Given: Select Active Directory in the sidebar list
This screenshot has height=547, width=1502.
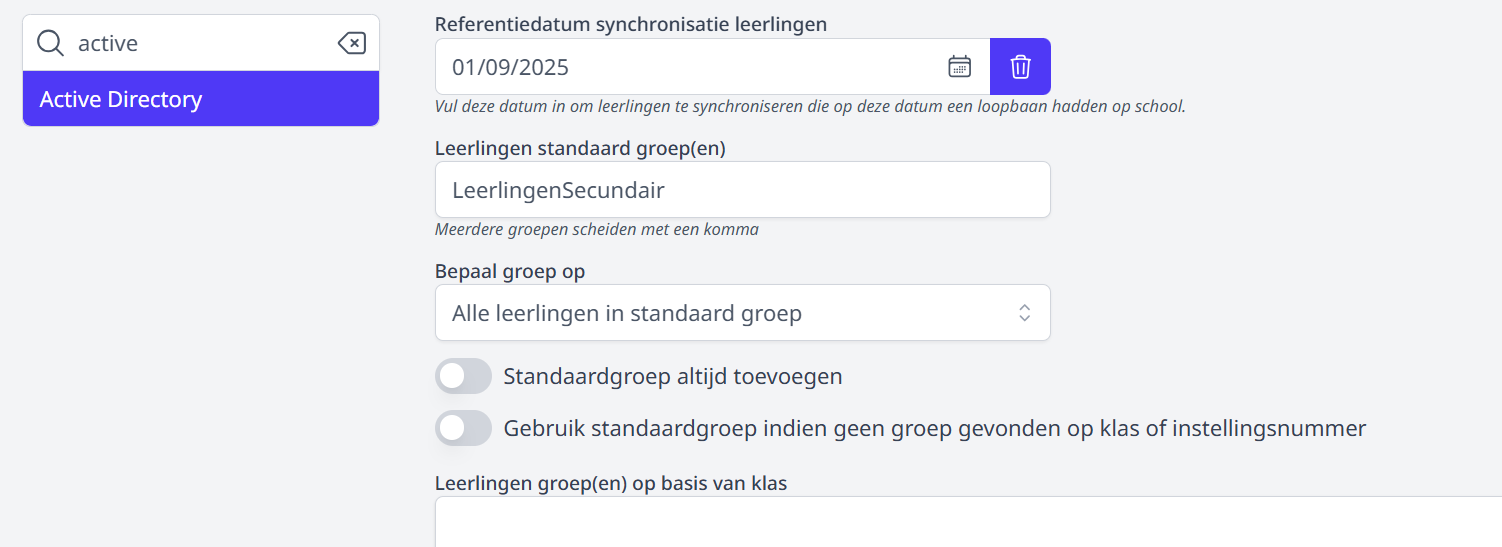Looking at the screenshot, I should click(x=201, y=99).
